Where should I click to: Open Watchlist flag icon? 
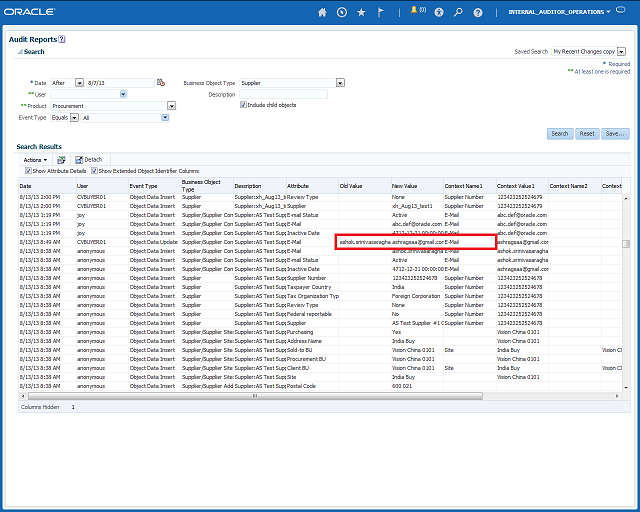380,12
